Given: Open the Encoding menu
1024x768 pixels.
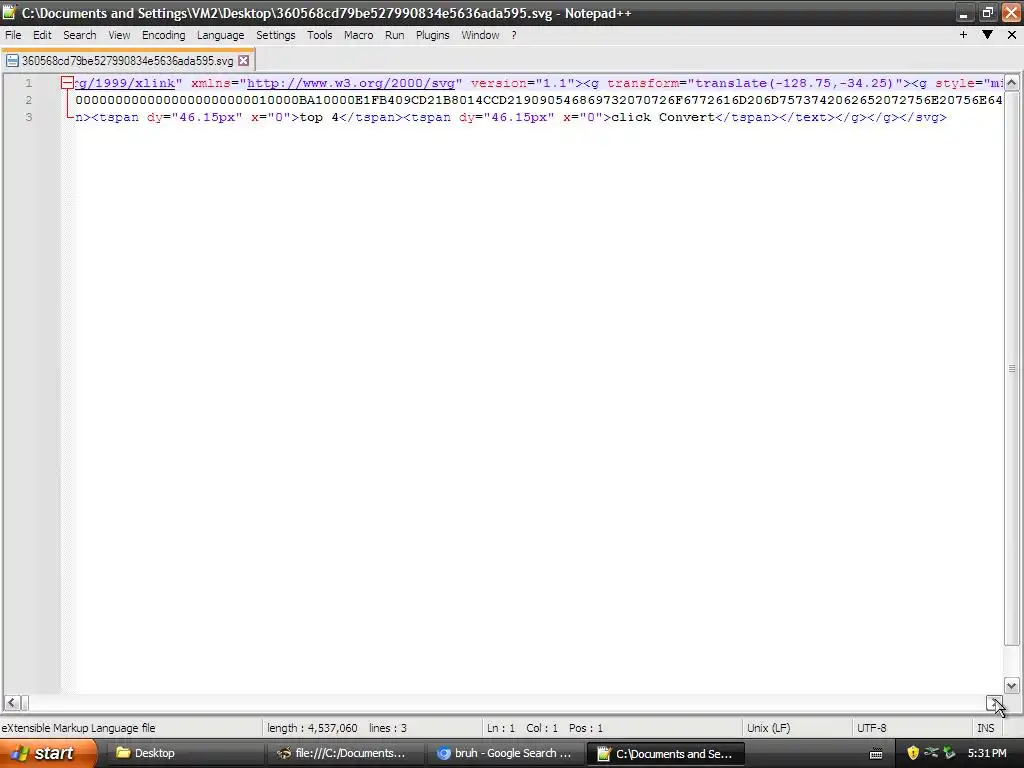Looking at the screenshot, I should coord(163,35).
